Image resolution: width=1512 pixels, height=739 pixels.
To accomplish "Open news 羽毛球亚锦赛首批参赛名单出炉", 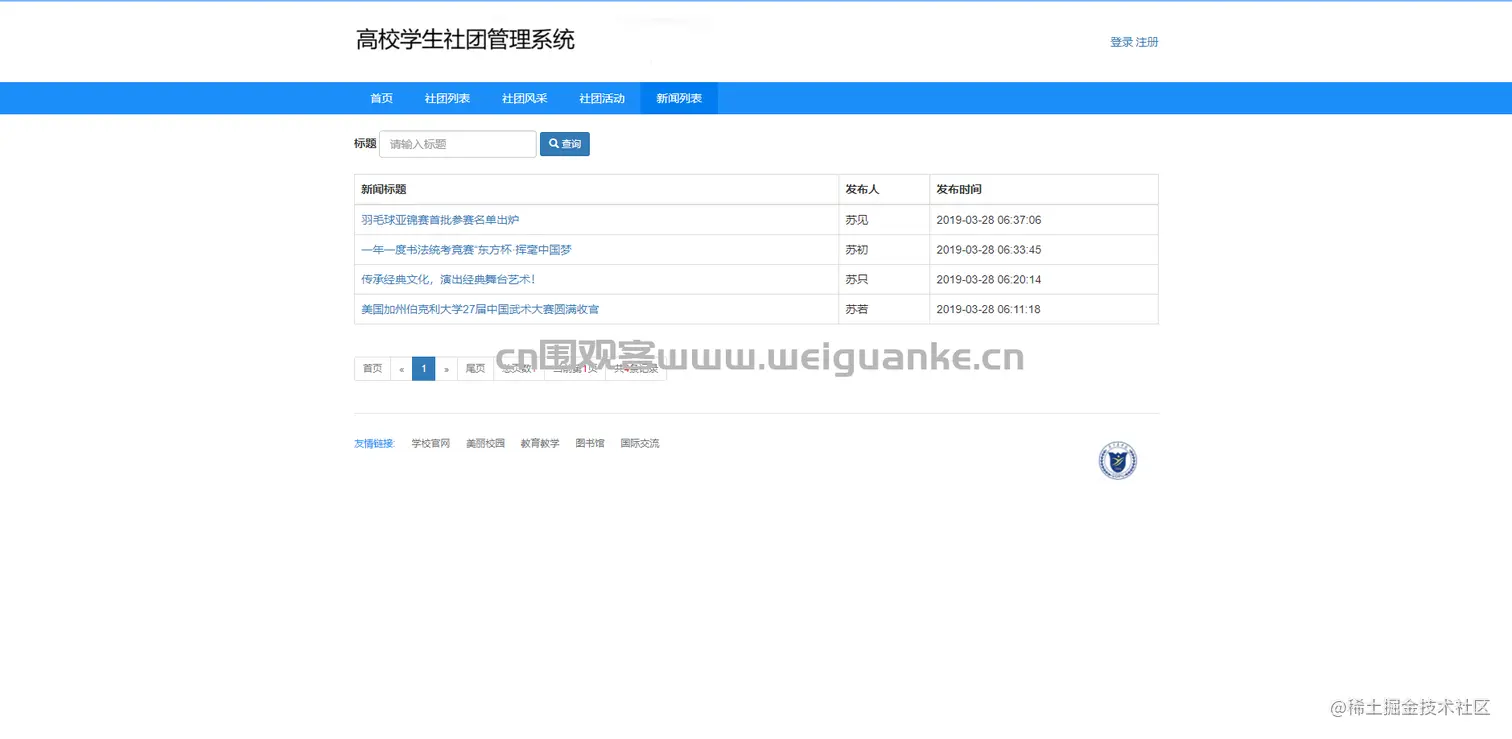I will (440, 220).
